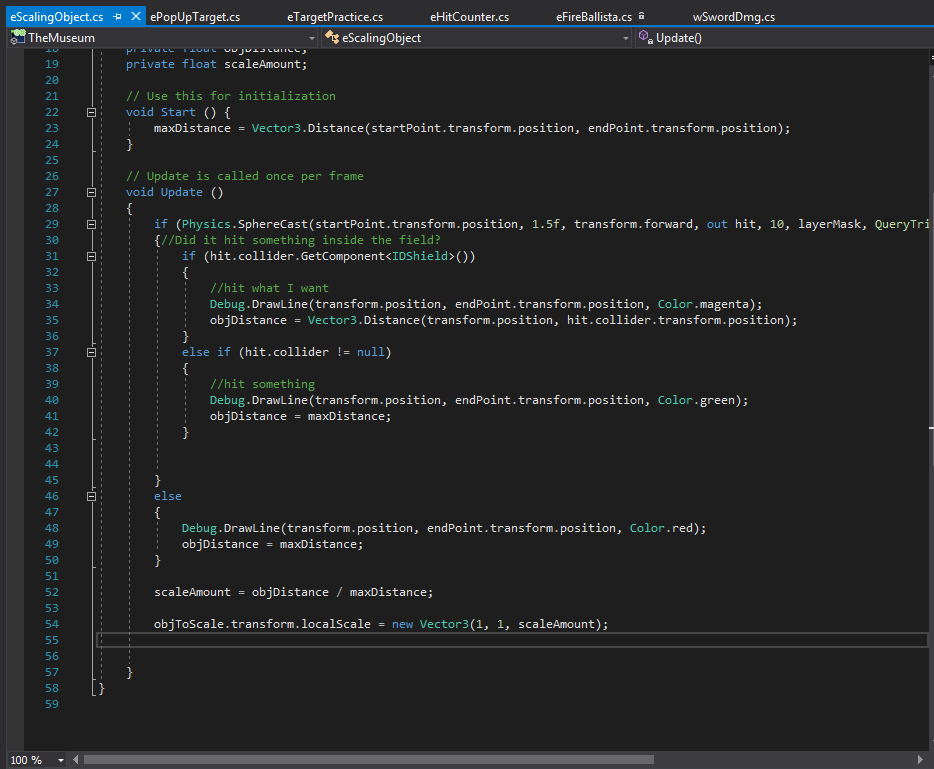Place cursor on empty line 55
Viewport: 934px width, 769px height.
[x=400, y=640]
